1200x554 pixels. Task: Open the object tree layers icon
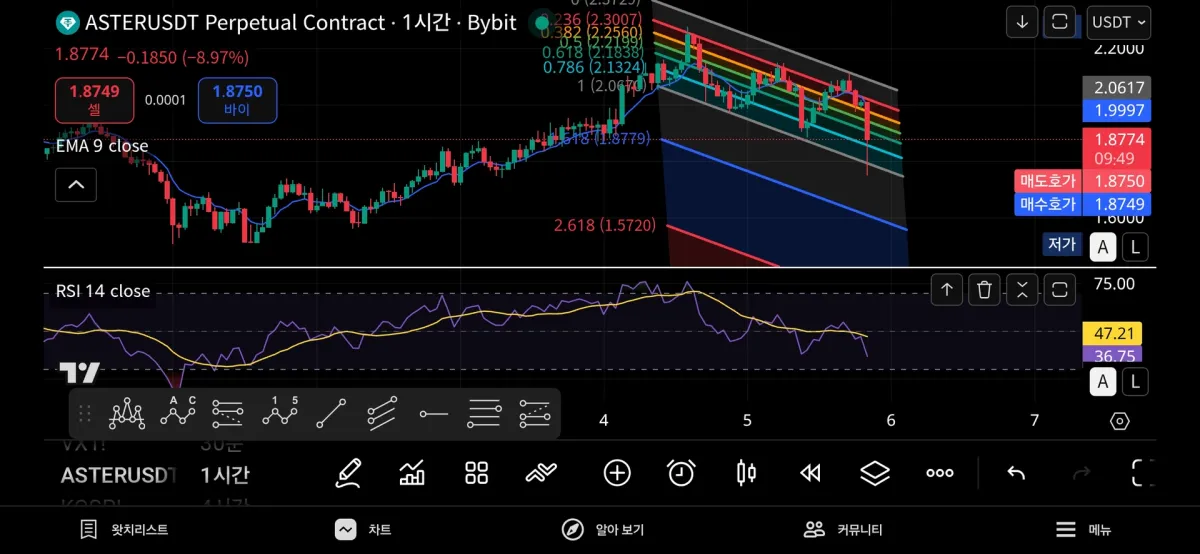pos(875,473)
